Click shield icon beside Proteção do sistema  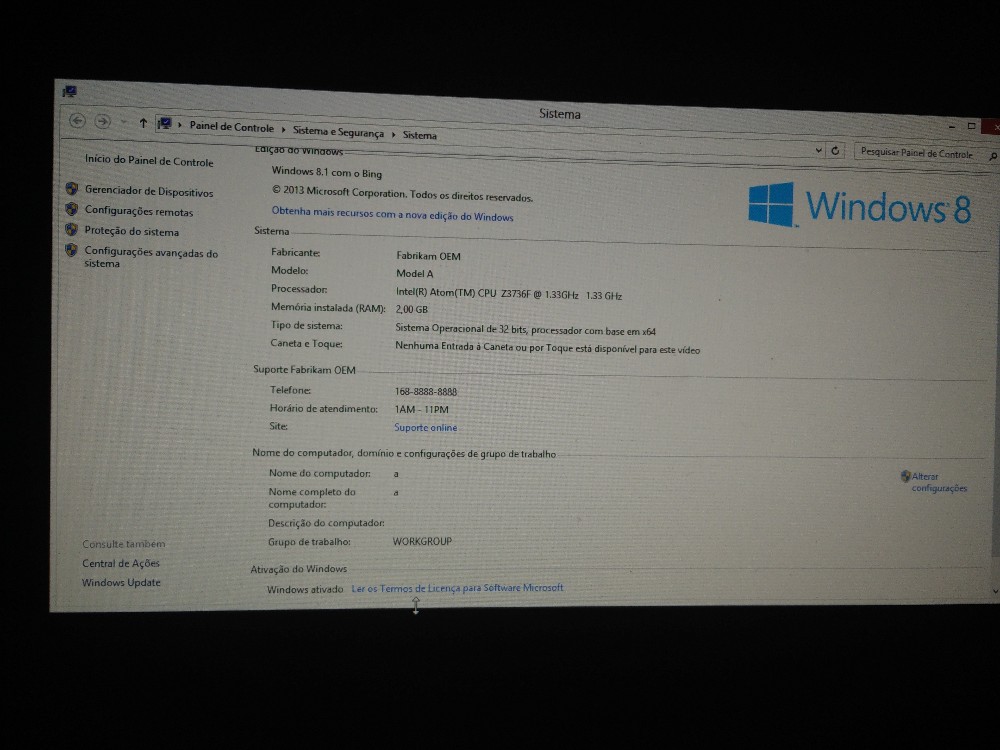(71, 230)
